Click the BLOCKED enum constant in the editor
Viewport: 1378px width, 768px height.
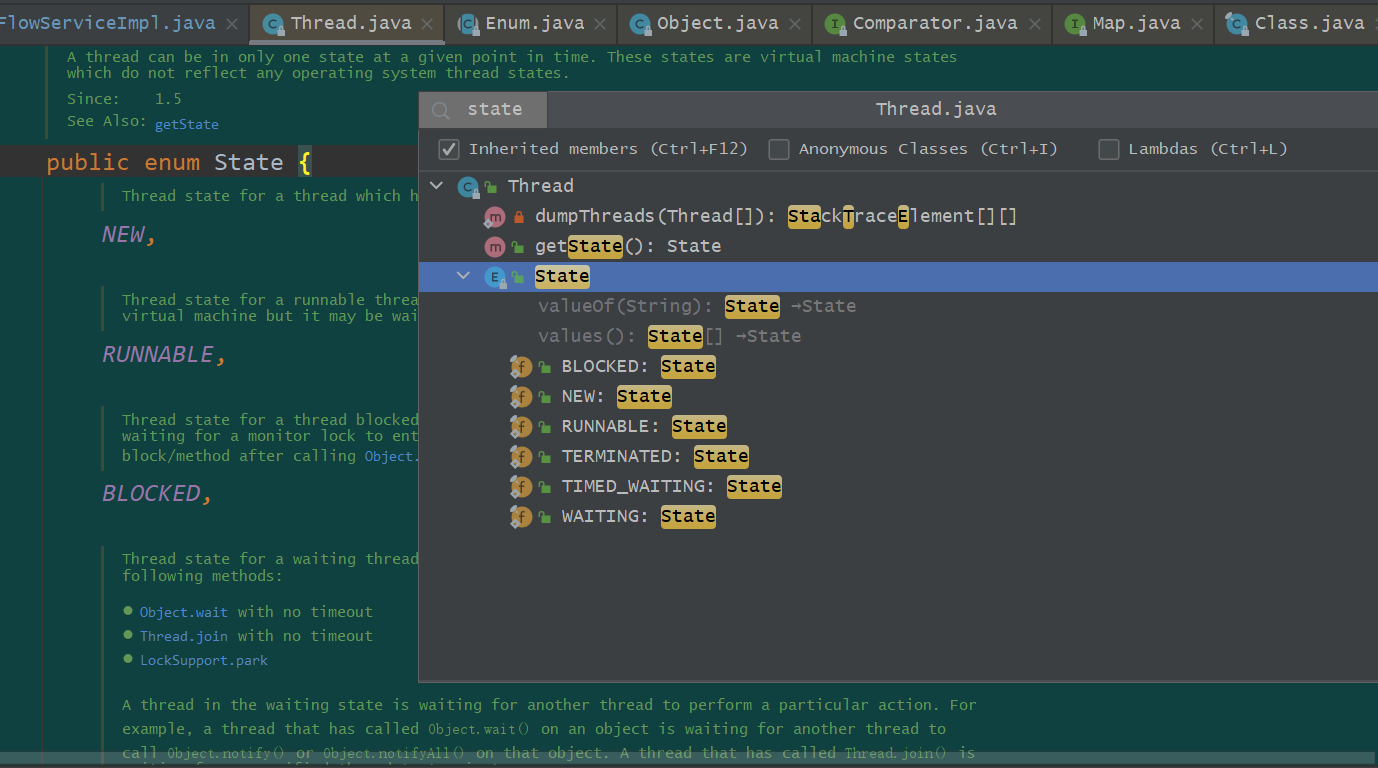tap(151, 494)
